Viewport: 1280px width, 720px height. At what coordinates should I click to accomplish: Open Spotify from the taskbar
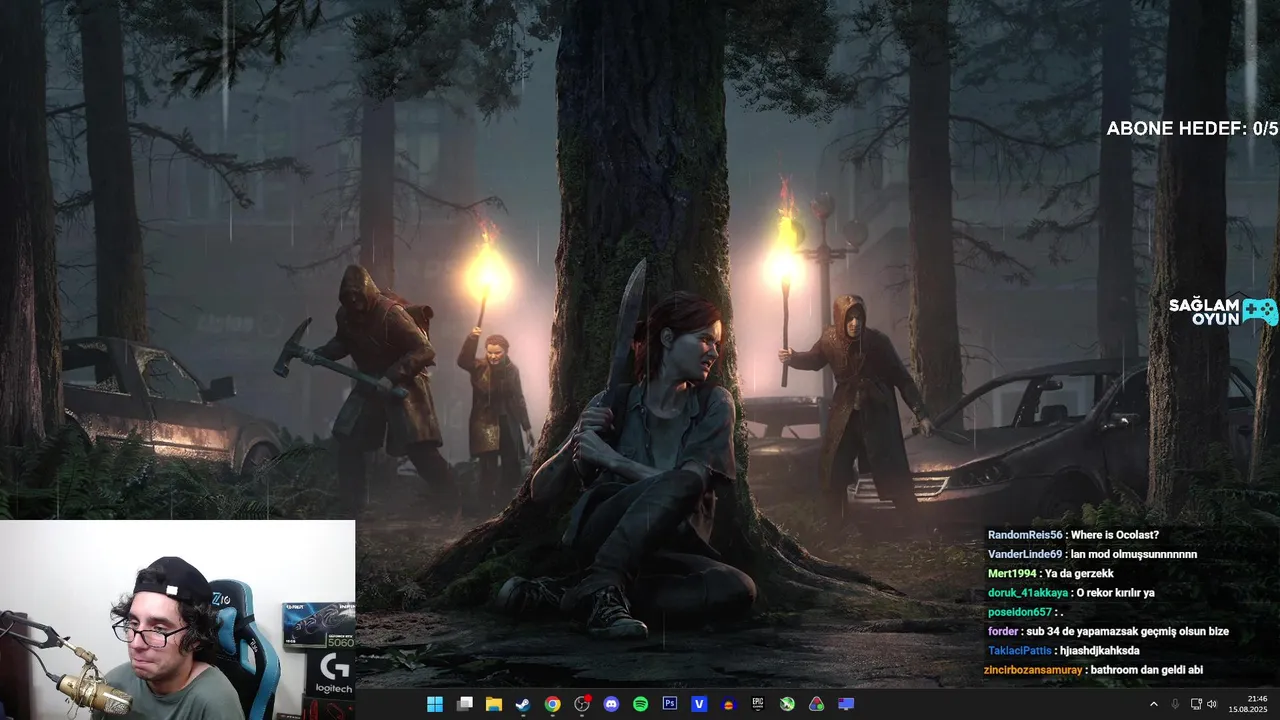coord(640,704)
